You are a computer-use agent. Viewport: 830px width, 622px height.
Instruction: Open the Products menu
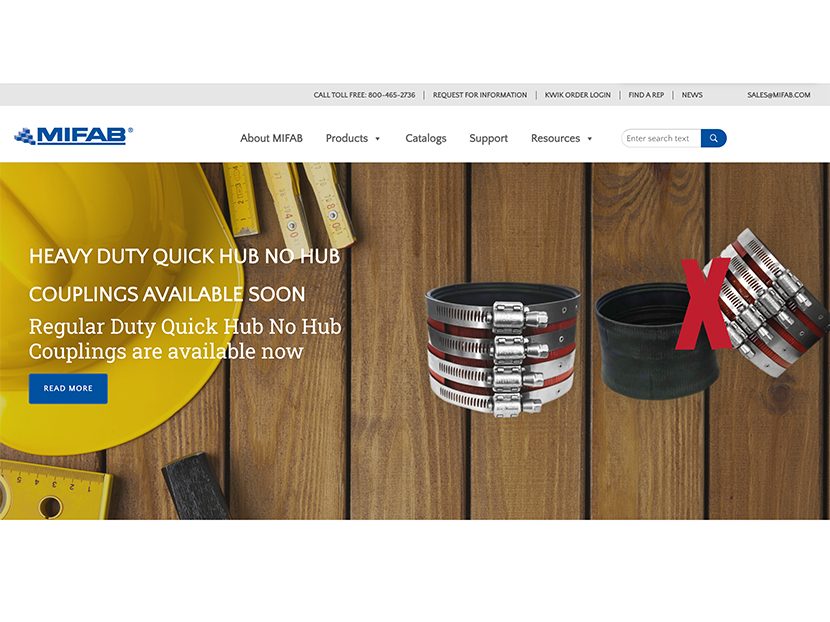click(x=347, y=138)
